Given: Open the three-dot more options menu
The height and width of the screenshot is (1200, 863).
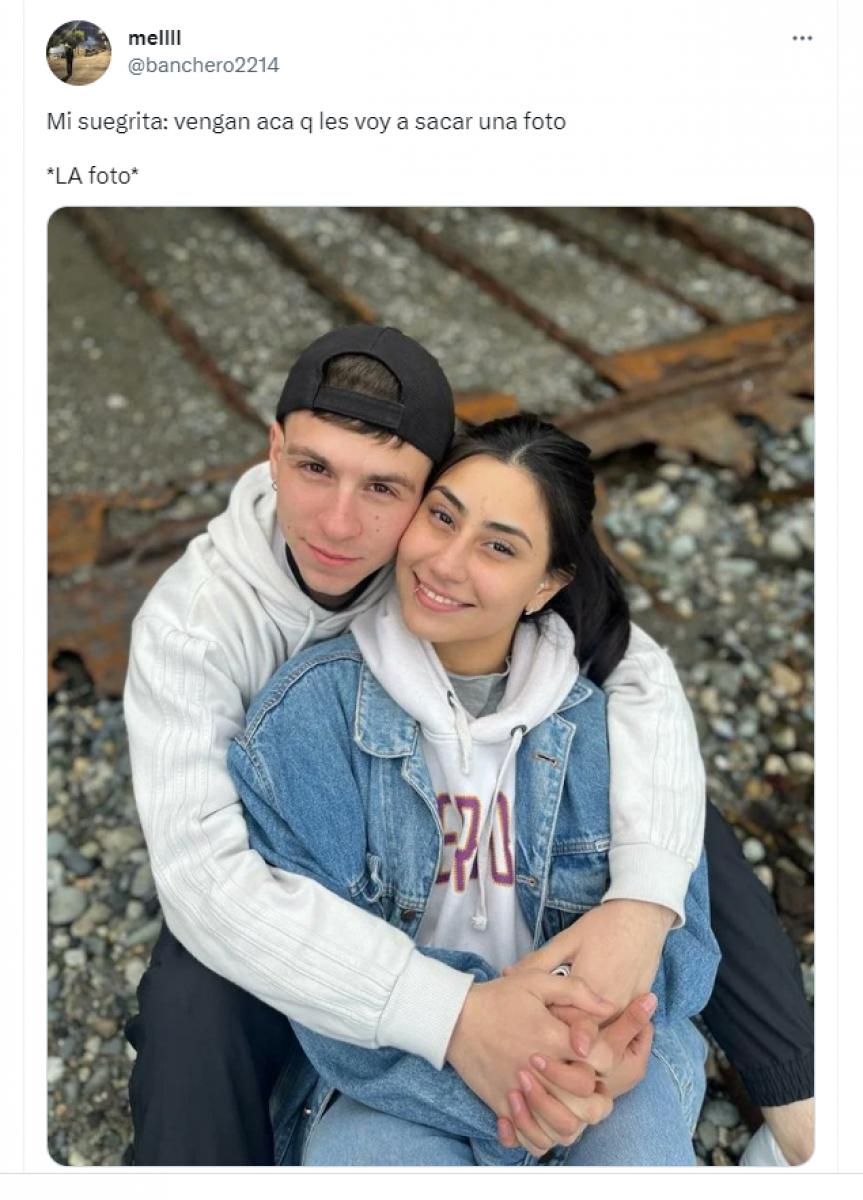Looking at the screenshot, I should tap(802, 38).
